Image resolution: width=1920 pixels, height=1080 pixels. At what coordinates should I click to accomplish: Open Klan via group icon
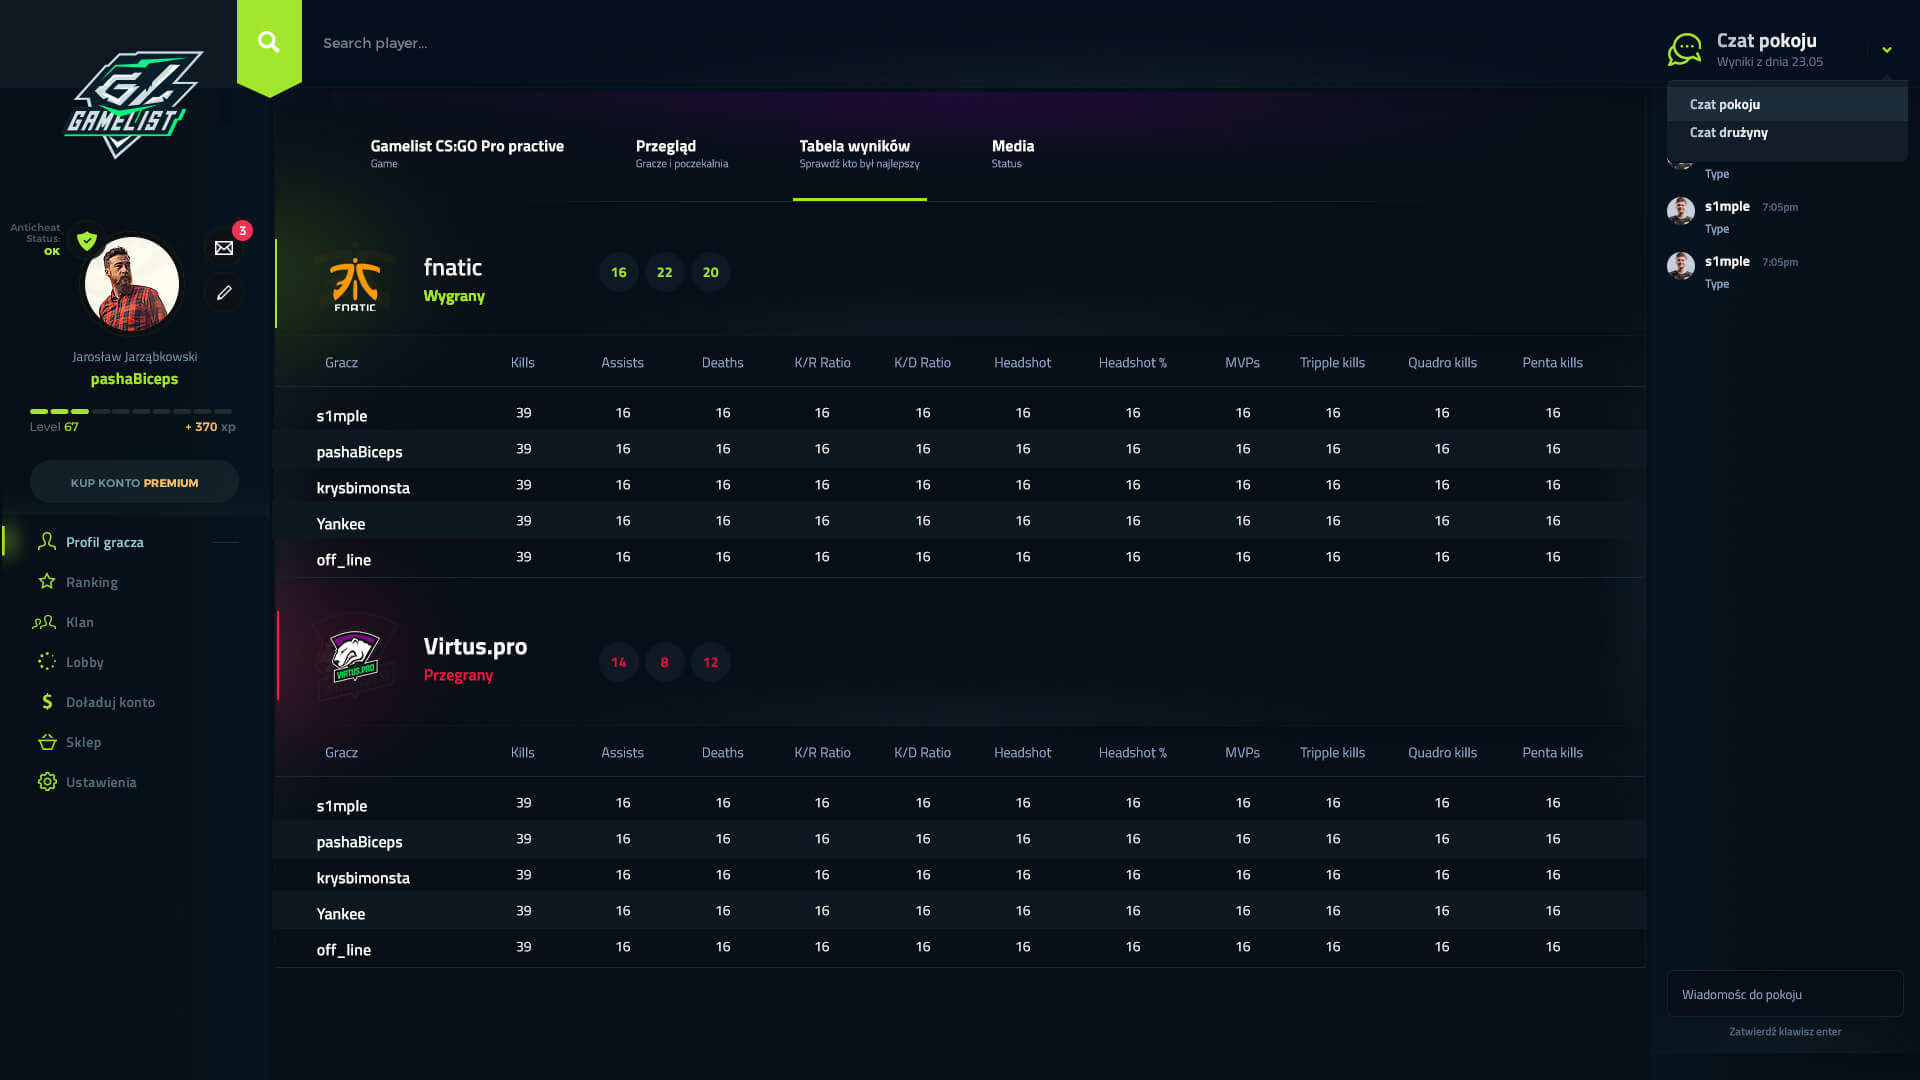pos(44,622)
